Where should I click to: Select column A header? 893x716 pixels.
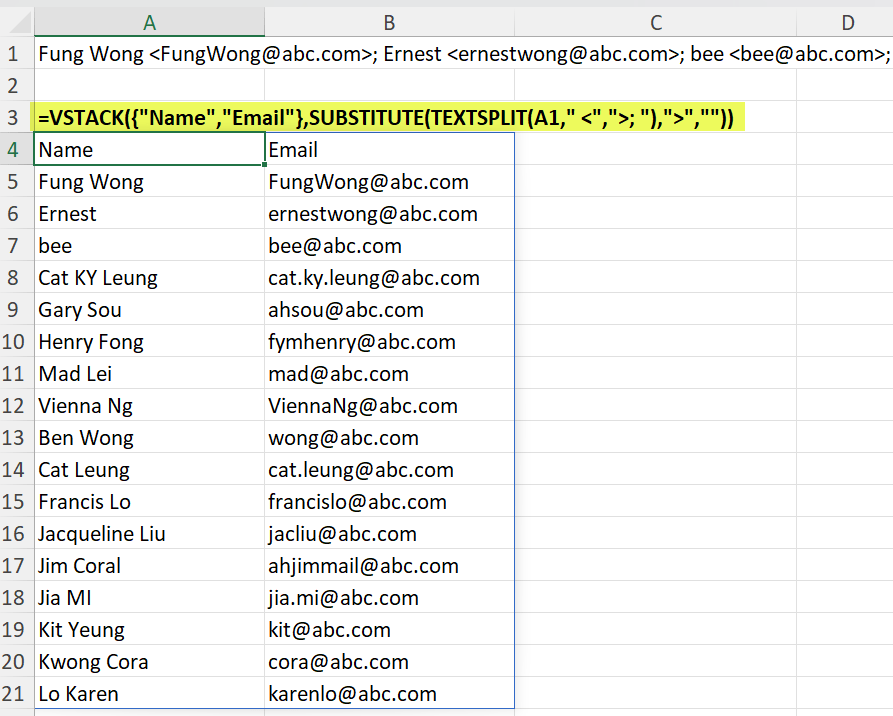149,22
